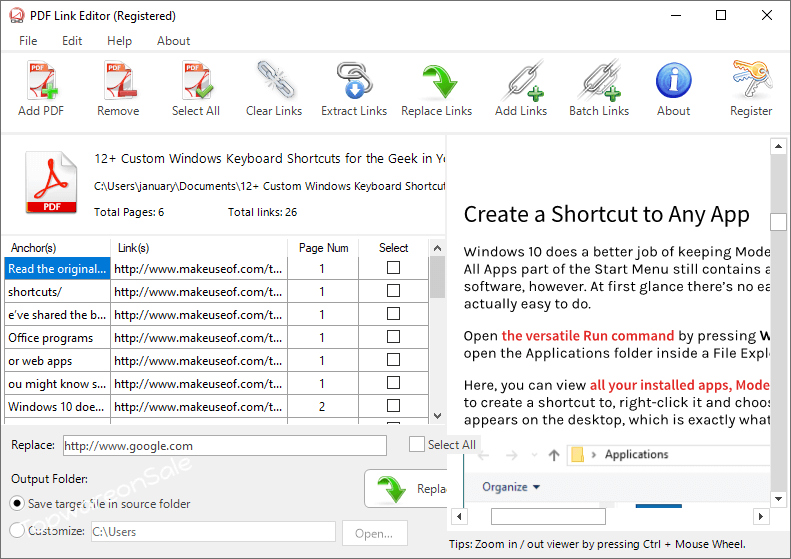The height and width of the screenshot is (559, 791).
Task: Click 'Total links: 26' text
Action: (x=262, y=212)
